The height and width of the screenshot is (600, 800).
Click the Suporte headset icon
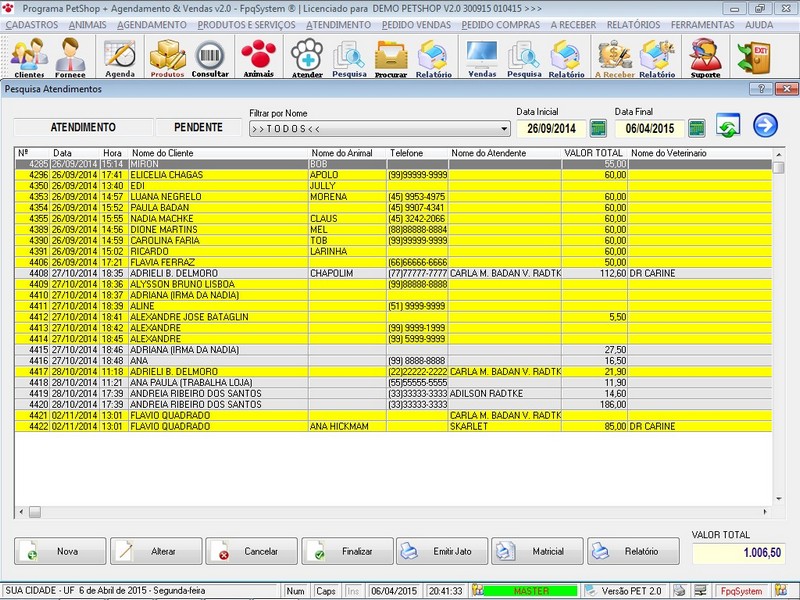point(706,57)
